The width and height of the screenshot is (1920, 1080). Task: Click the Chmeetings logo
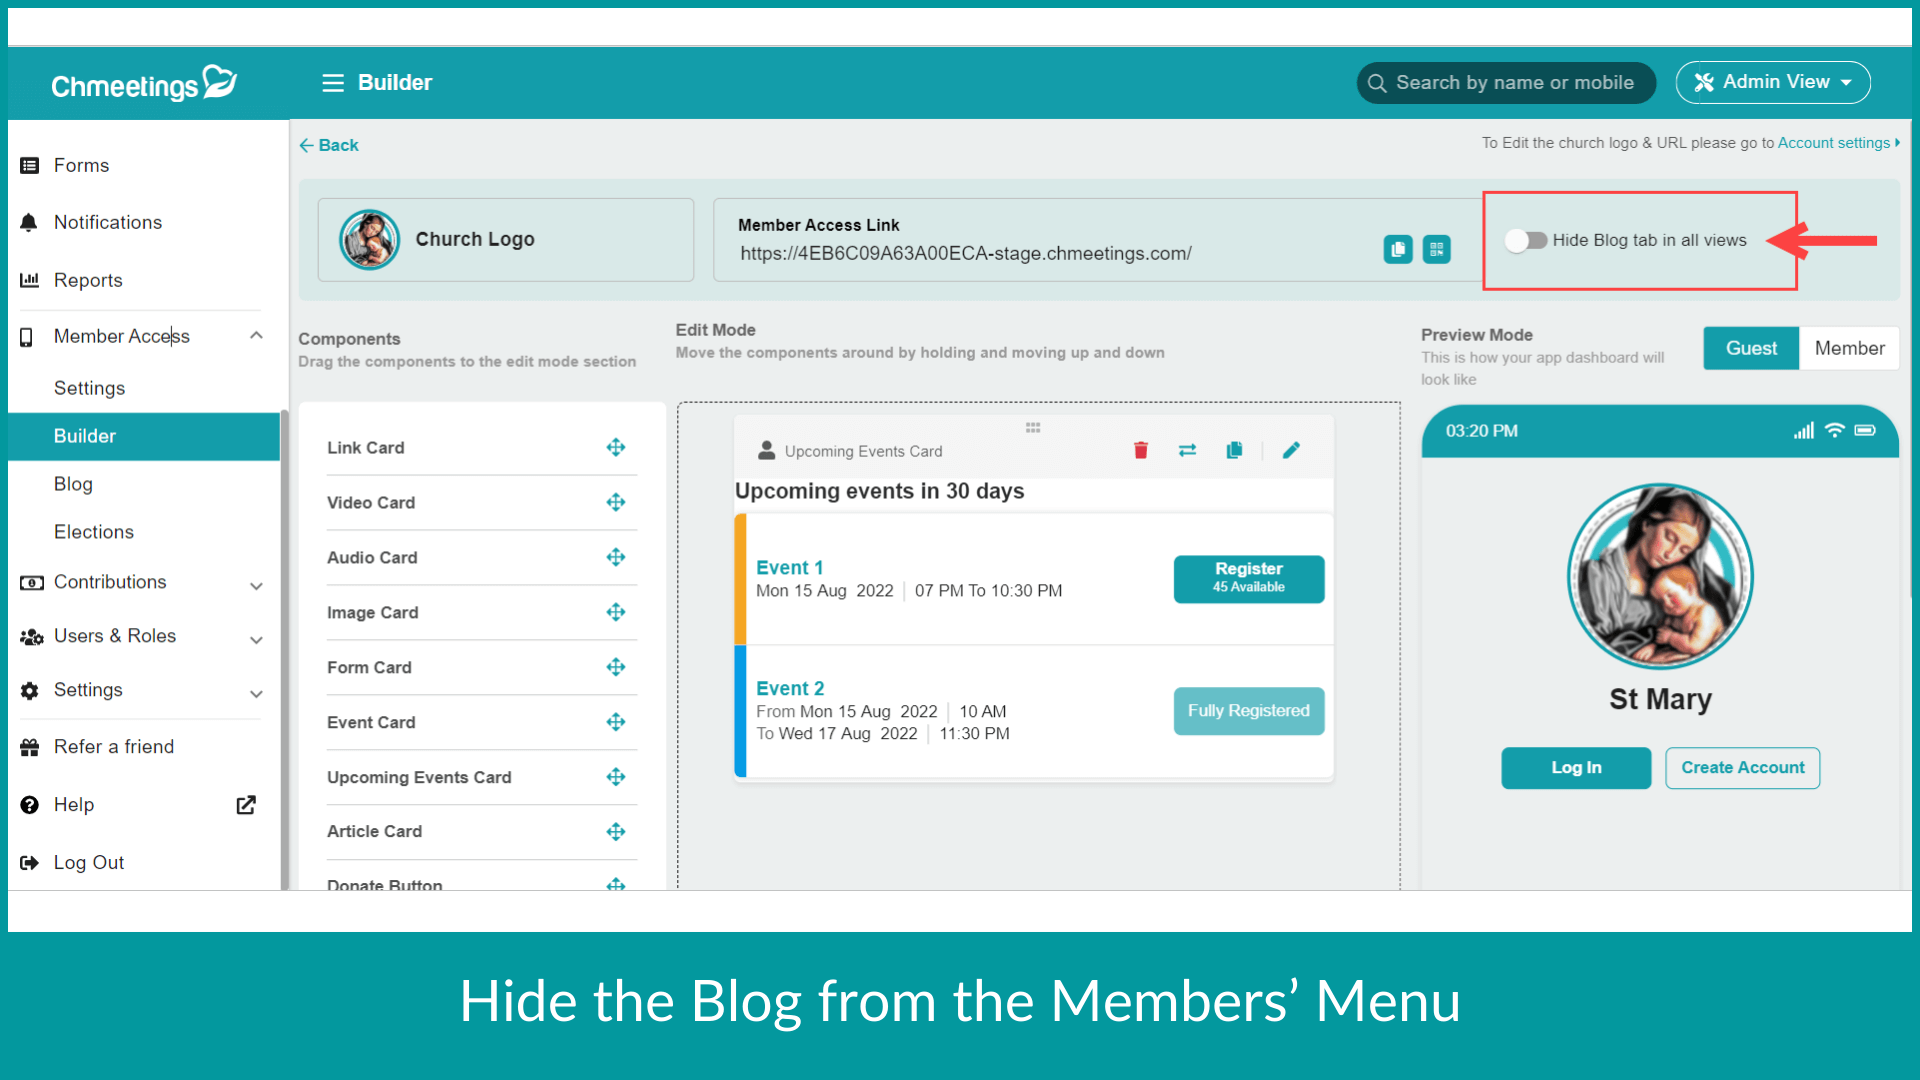(x=144, y=84)
